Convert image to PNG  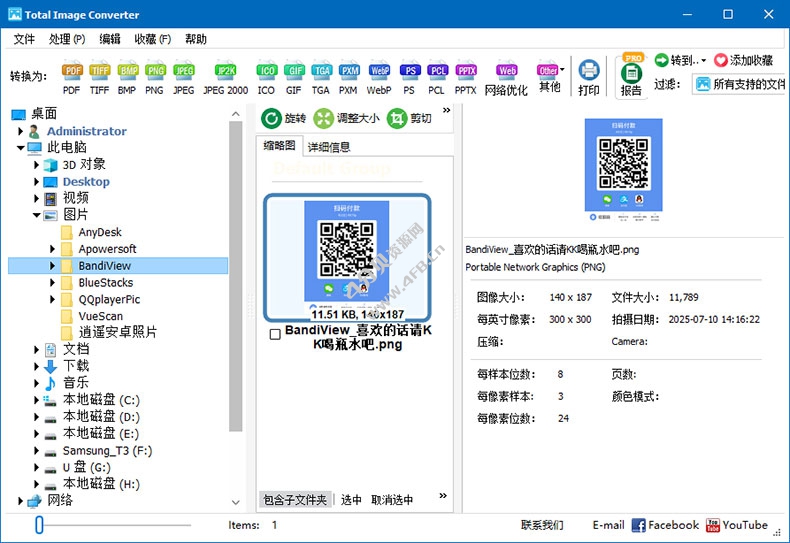click(155, 77)
